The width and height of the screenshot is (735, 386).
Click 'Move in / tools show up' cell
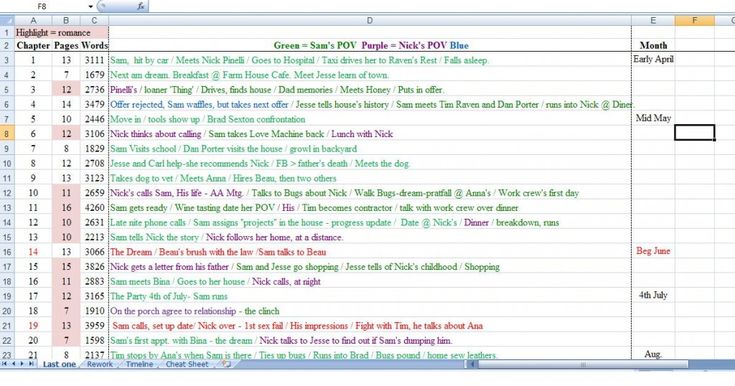pyautogui.click(x=370, y=119)
